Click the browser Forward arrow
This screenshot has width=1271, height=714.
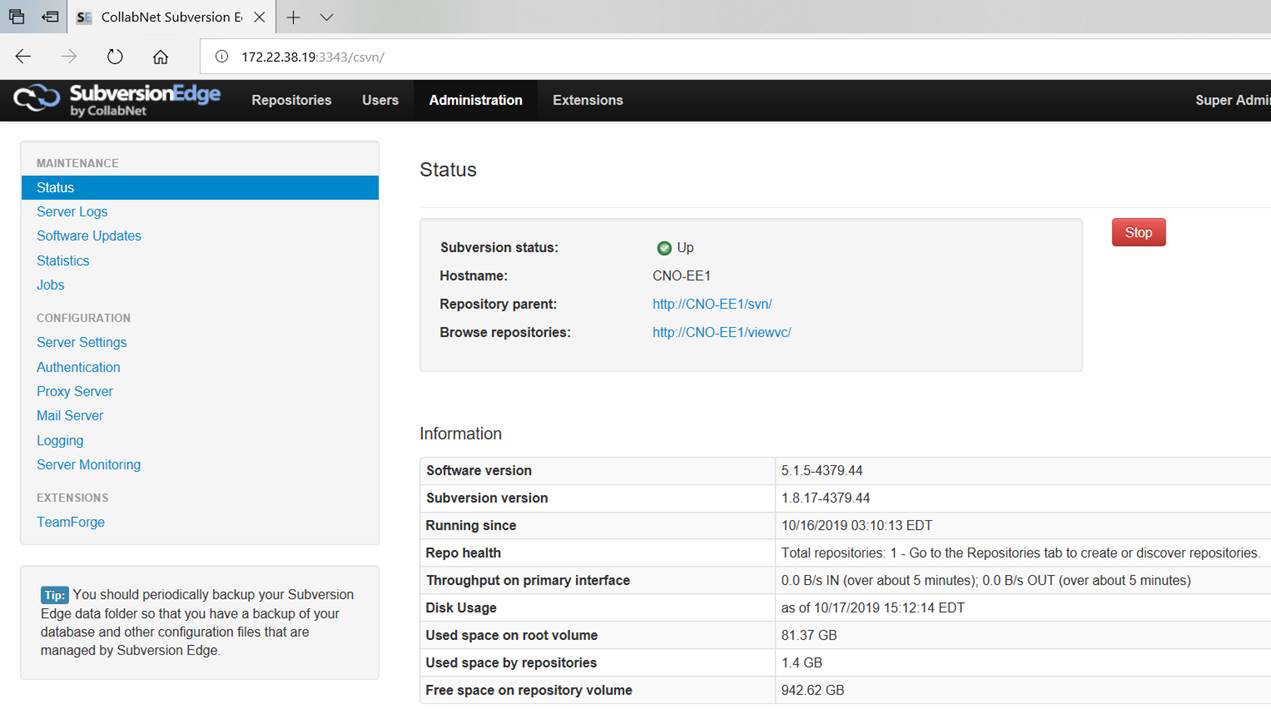click(68, 57)
